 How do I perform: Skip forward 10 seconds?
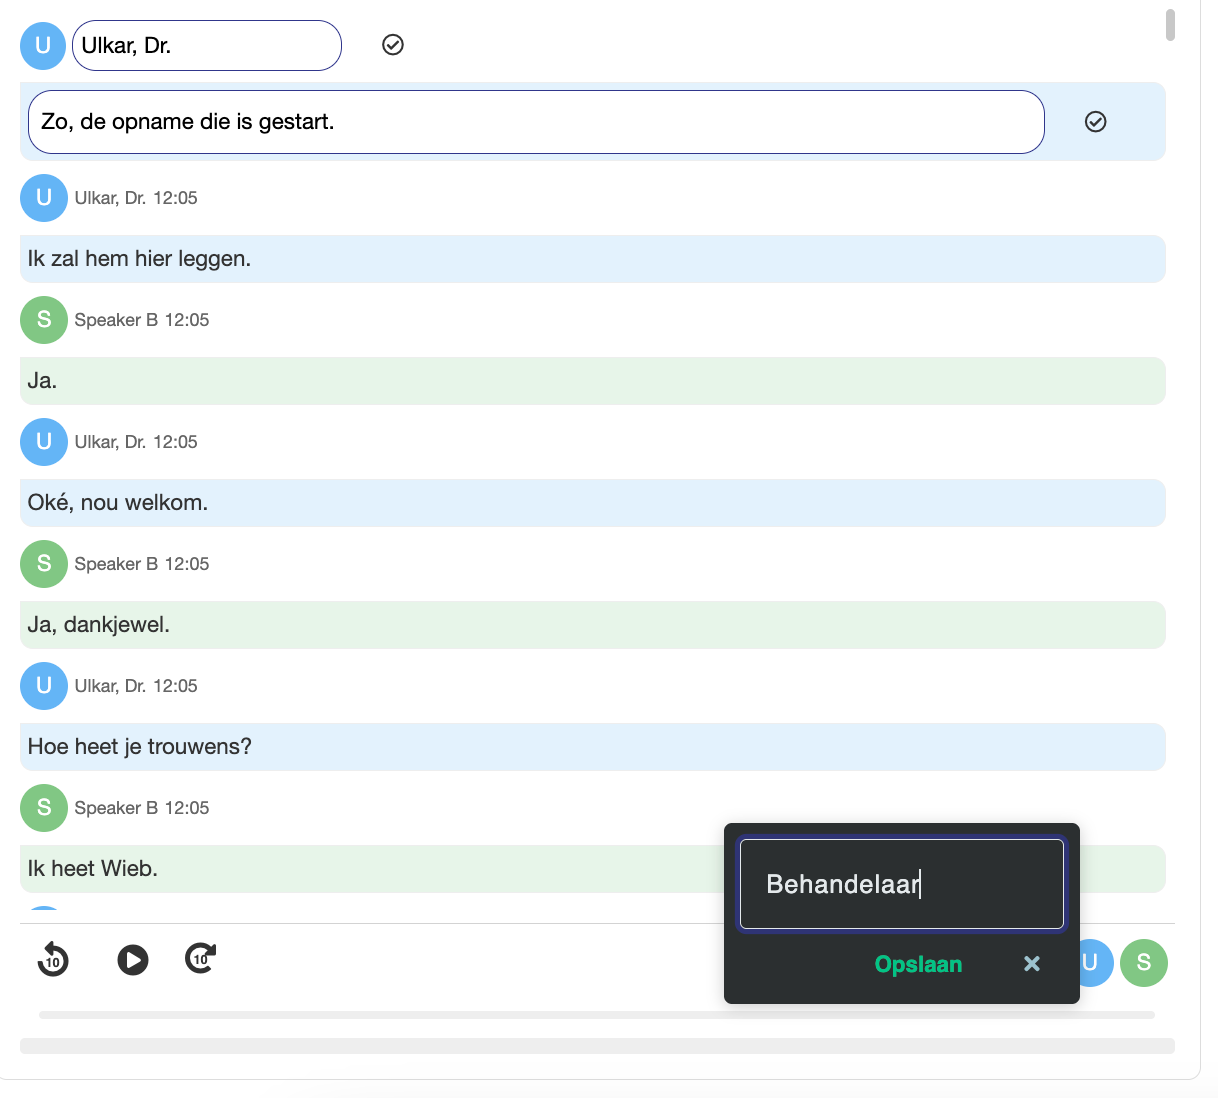click(x=199, y=958)
